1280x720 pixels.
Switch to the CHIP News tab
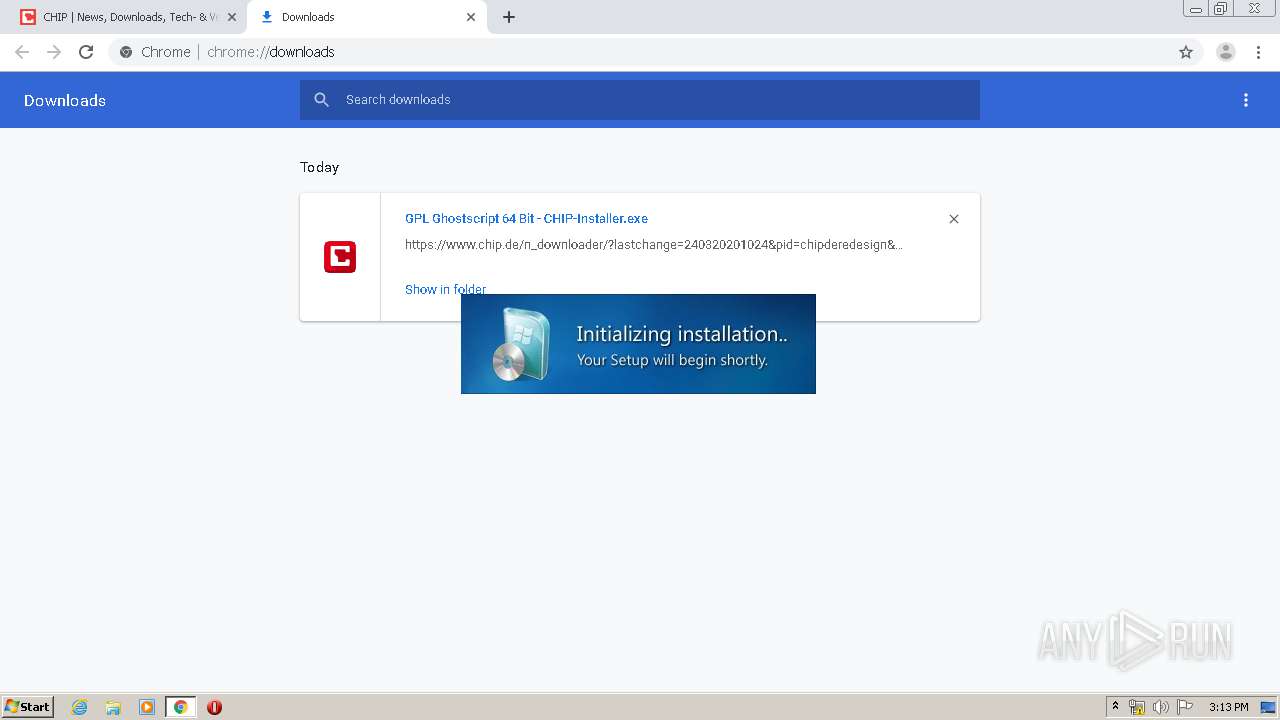tap(128, 17)
